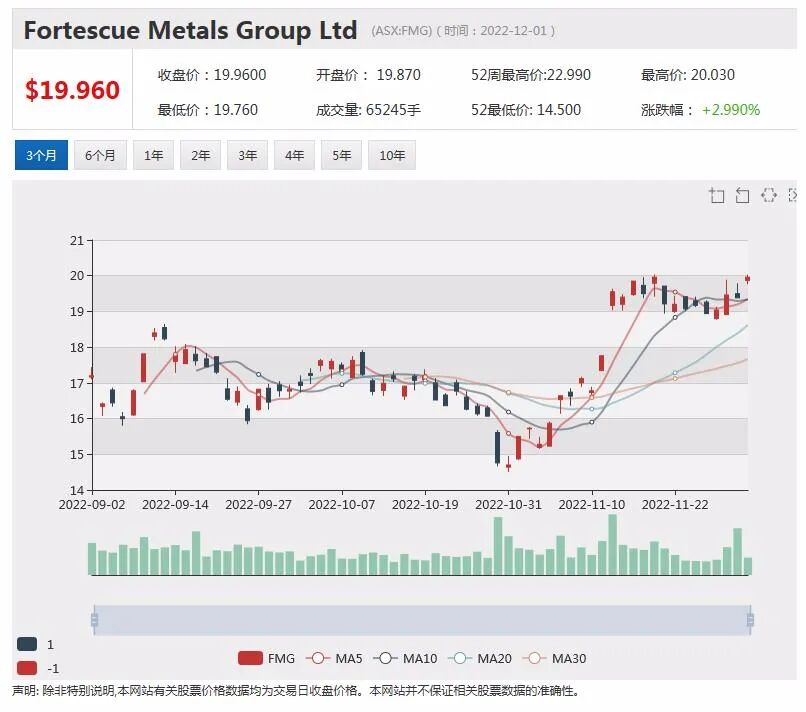Click the restore chart icon

click(768, 195)
